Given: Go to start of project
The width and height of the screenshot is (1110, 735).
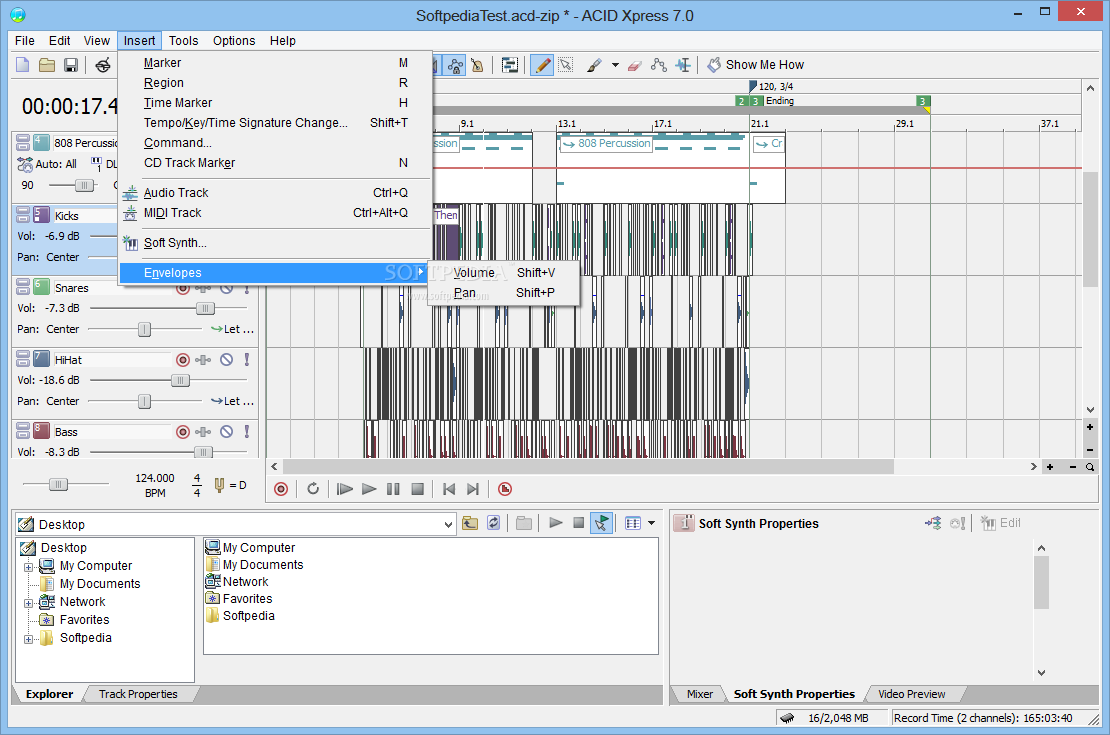Looking at the screenshot, I should 449,489.
